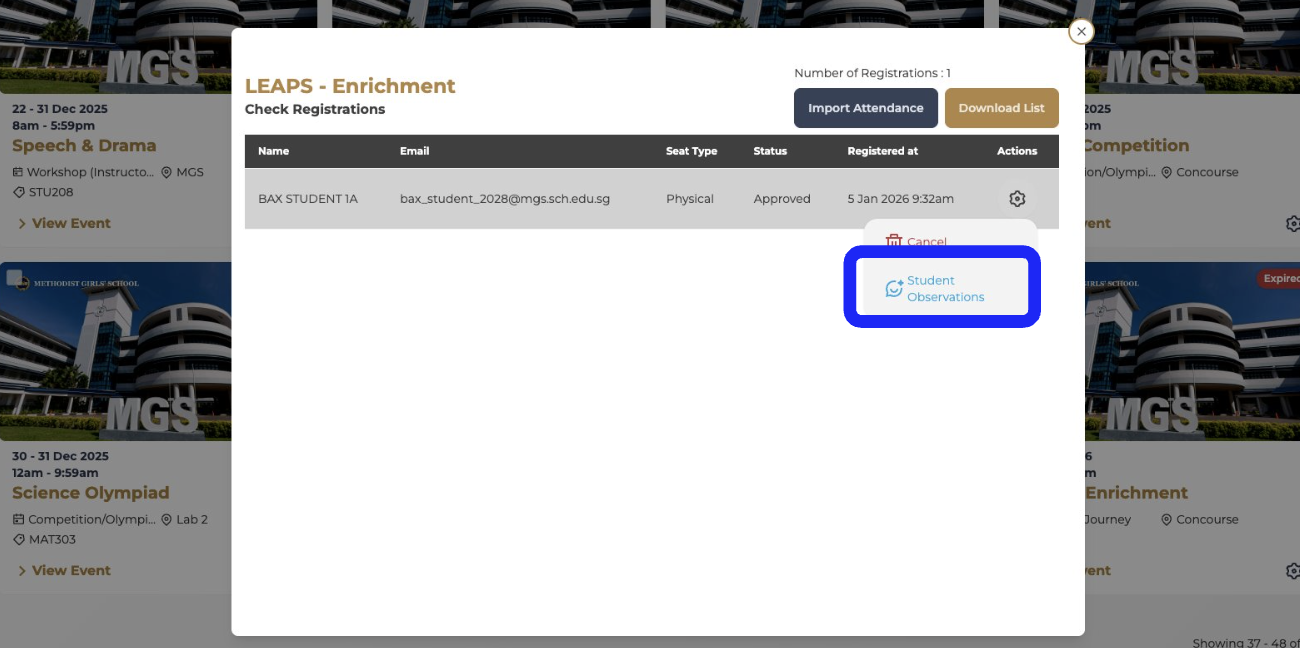The height and width of the screenshot is (648, 1300).
Task: Expand View Event under Speech & Drama
Action: pos(63,223)
